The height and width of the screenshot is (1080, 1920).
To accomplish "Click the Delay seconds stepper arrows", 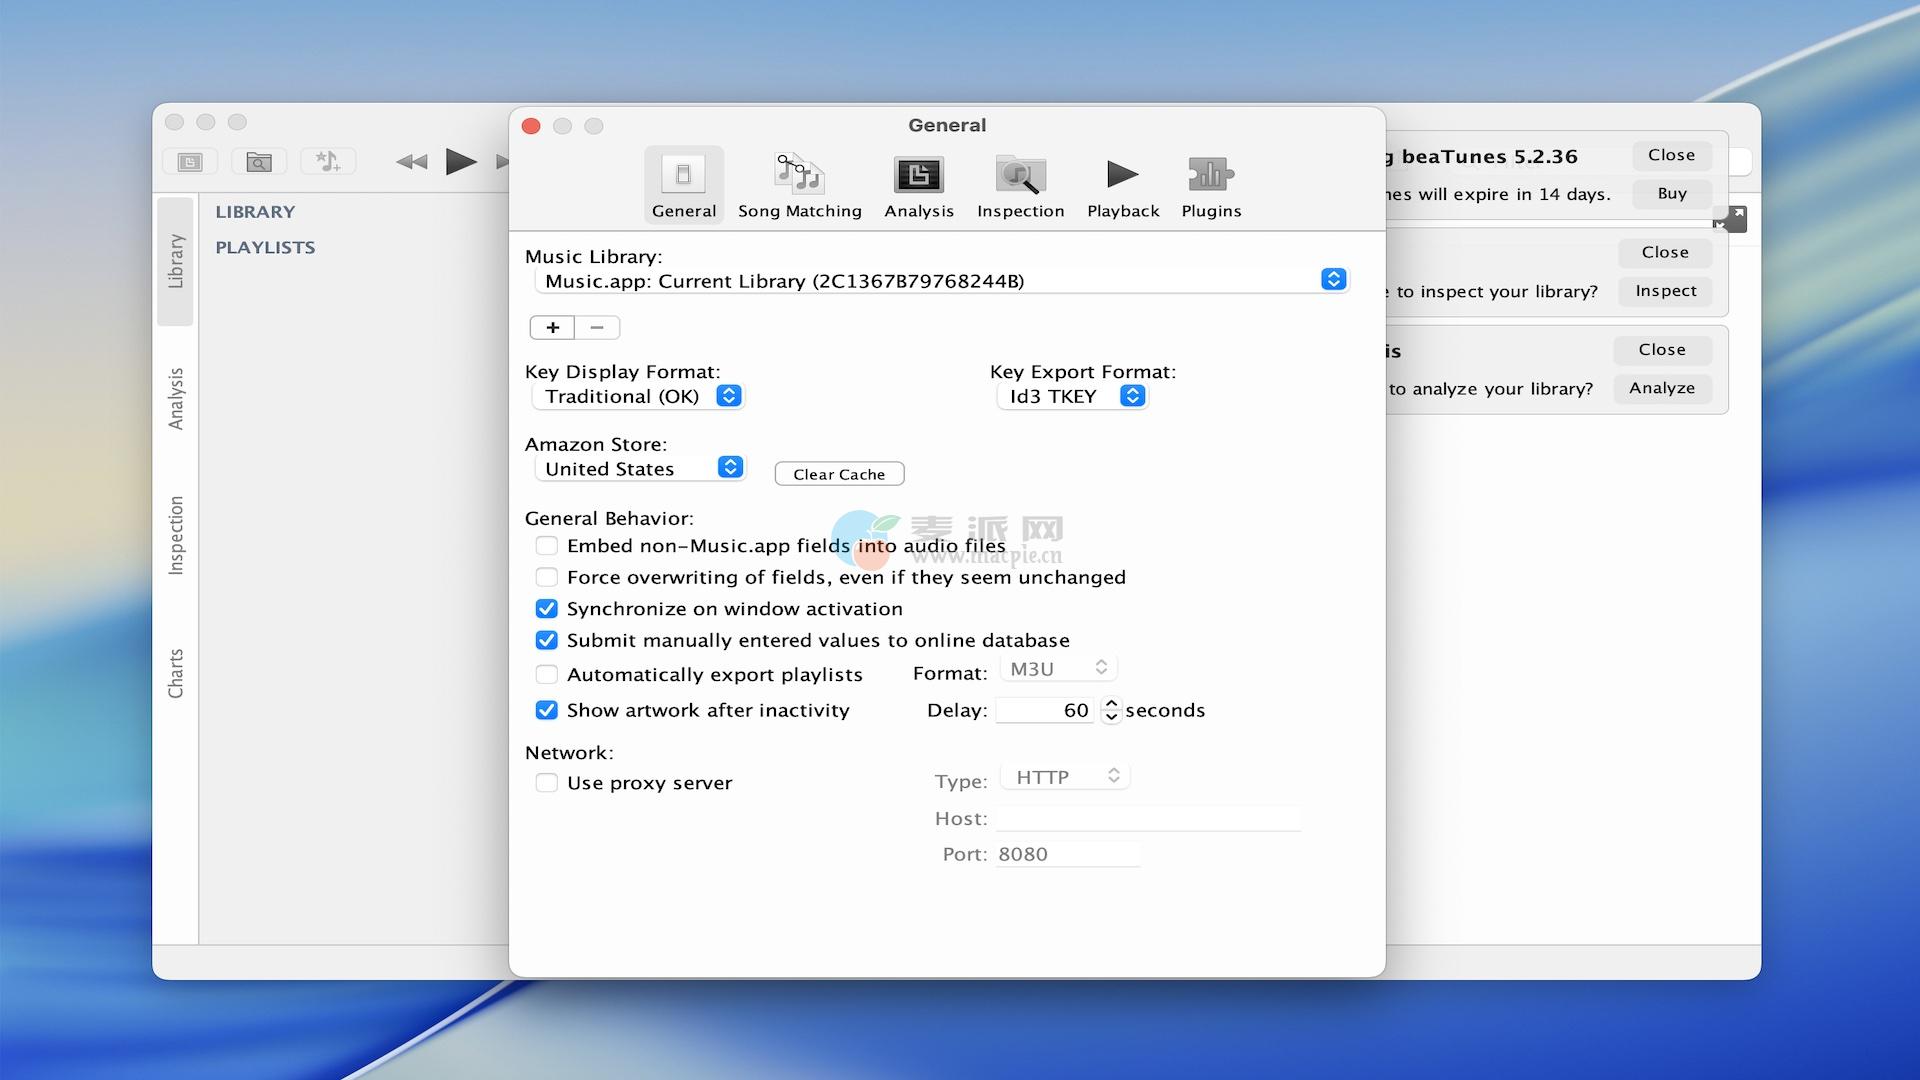I will (1110, 710).
